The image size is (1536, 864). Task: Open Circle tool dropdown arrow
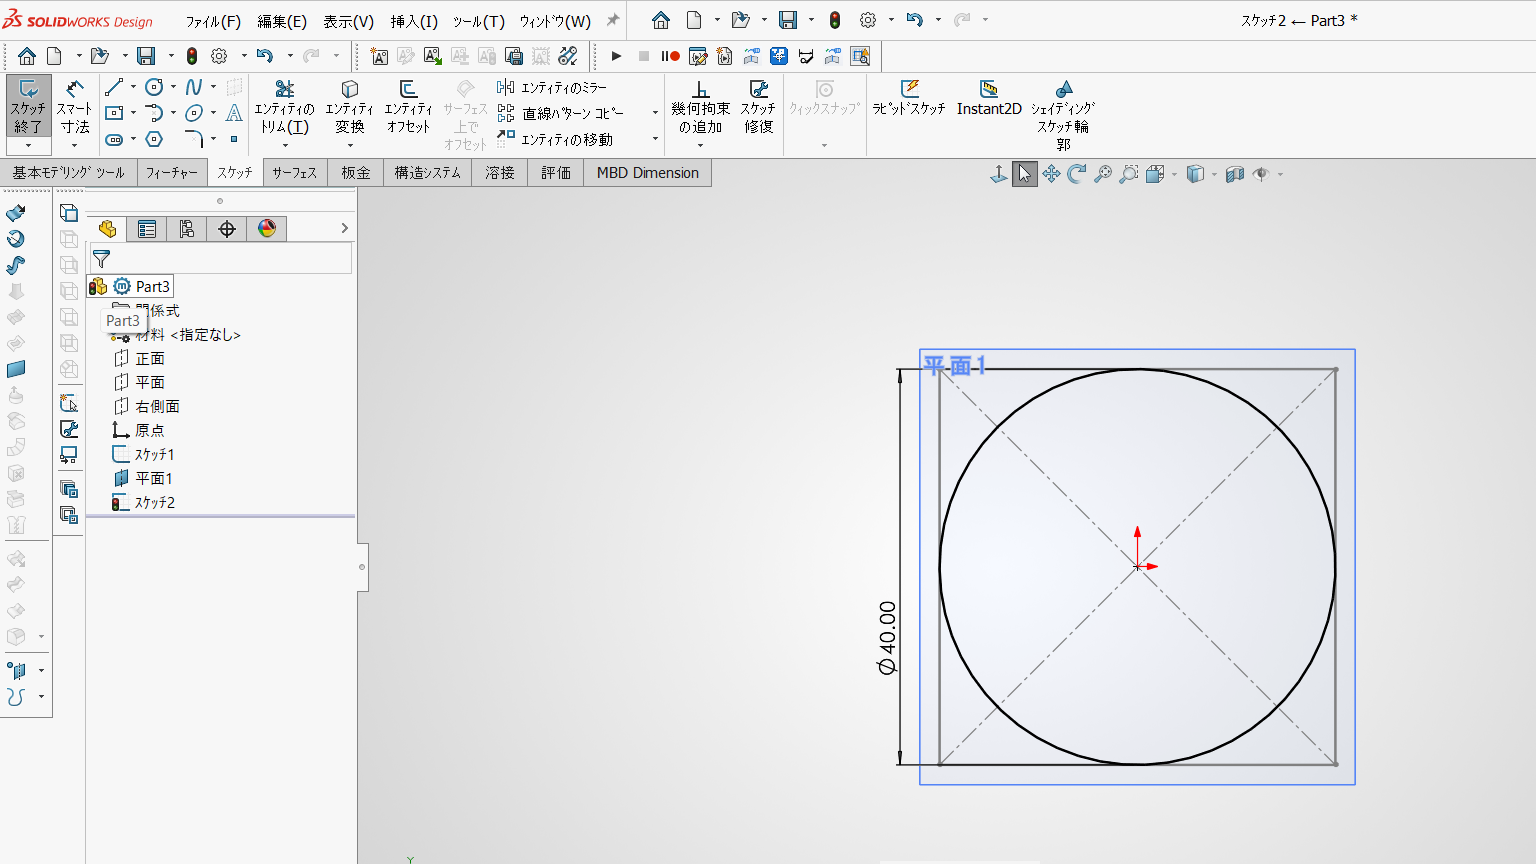(173, 87)
